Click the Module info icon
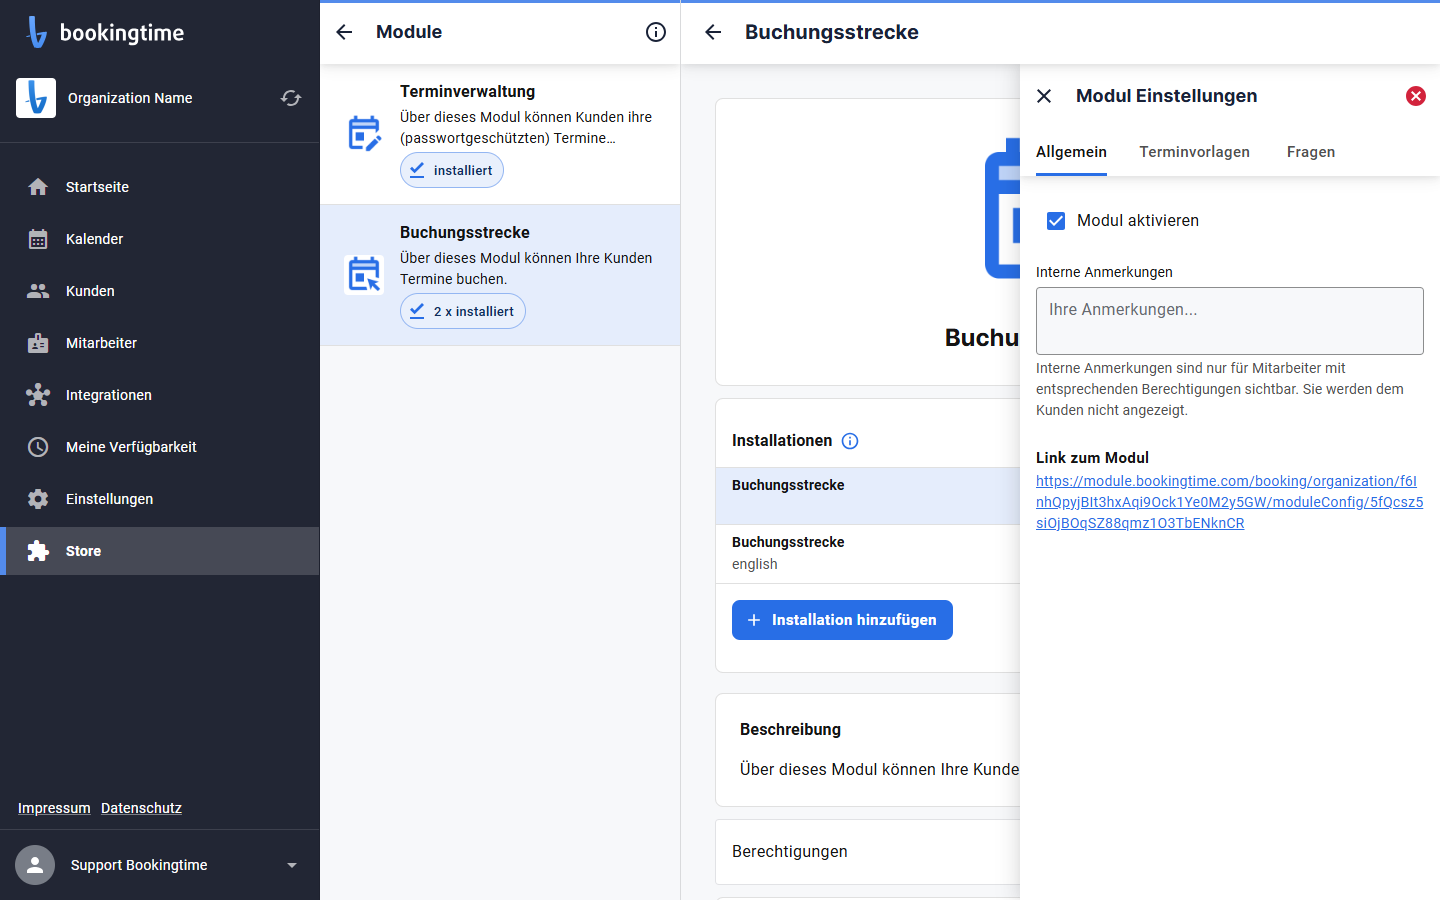Image resolution: width=1440 pixels, height=900 pixels. (656, 32)
